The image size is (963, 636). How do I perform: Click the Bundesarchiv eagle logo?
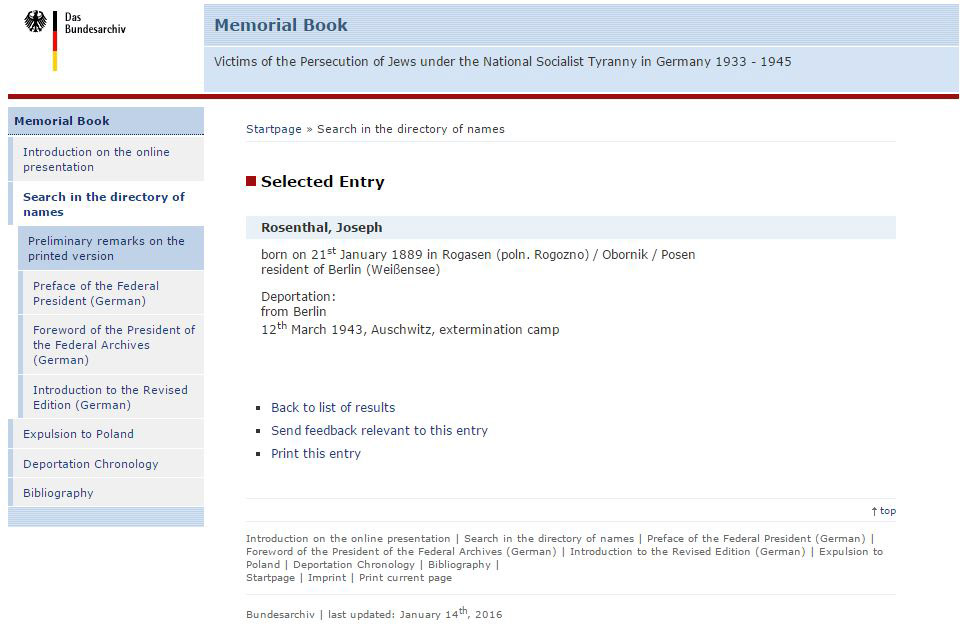point(36,21)
